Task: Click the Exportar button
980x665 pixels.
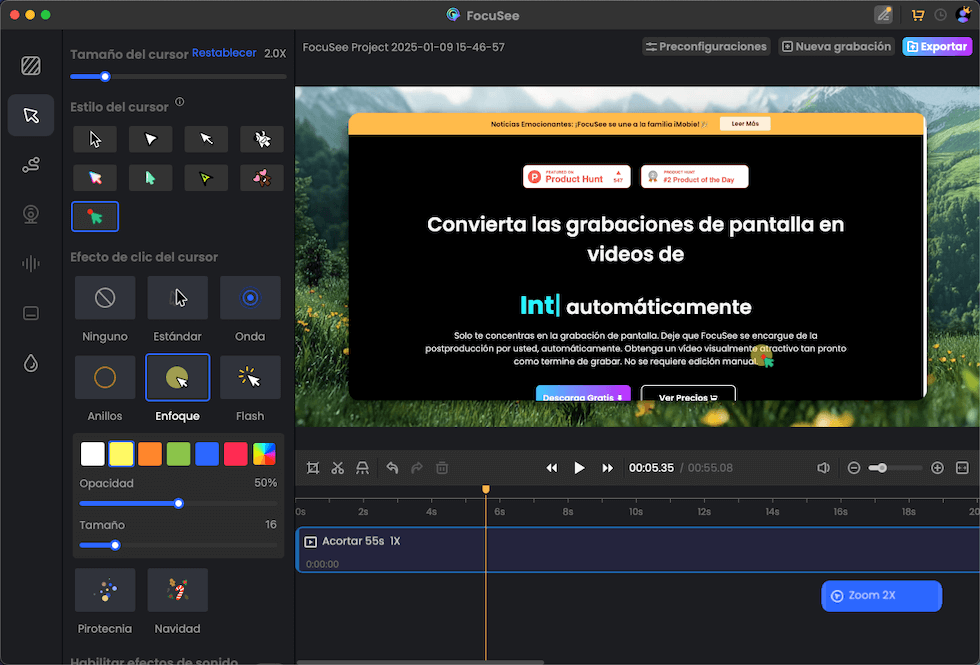Action: (937, 47)
